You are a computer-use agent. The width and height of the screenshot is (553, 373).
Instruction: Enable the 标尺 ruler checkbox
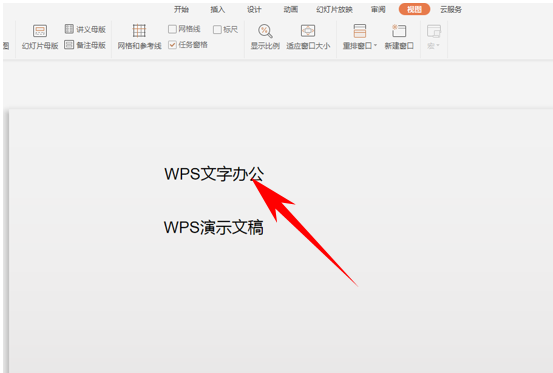pos(217,30)
